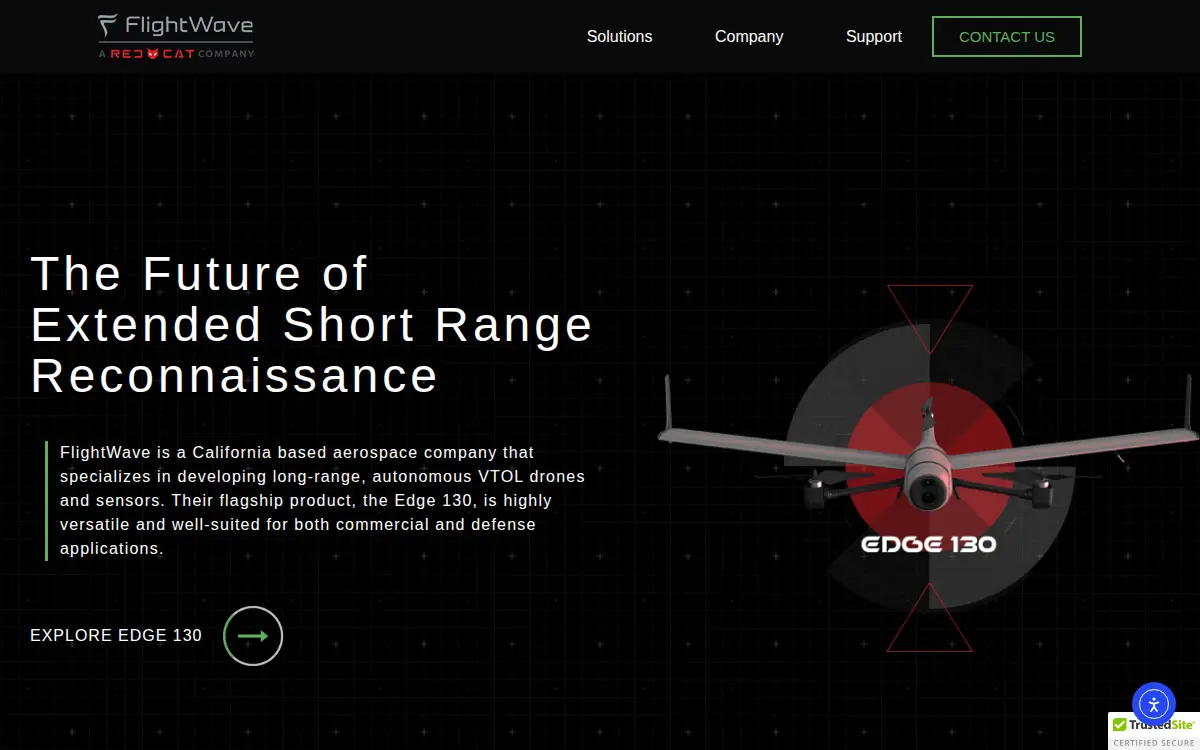The width and height of the screenshot is (1200, 750).
Task: Click the CONTACT US button
Action: point(1007,37)
